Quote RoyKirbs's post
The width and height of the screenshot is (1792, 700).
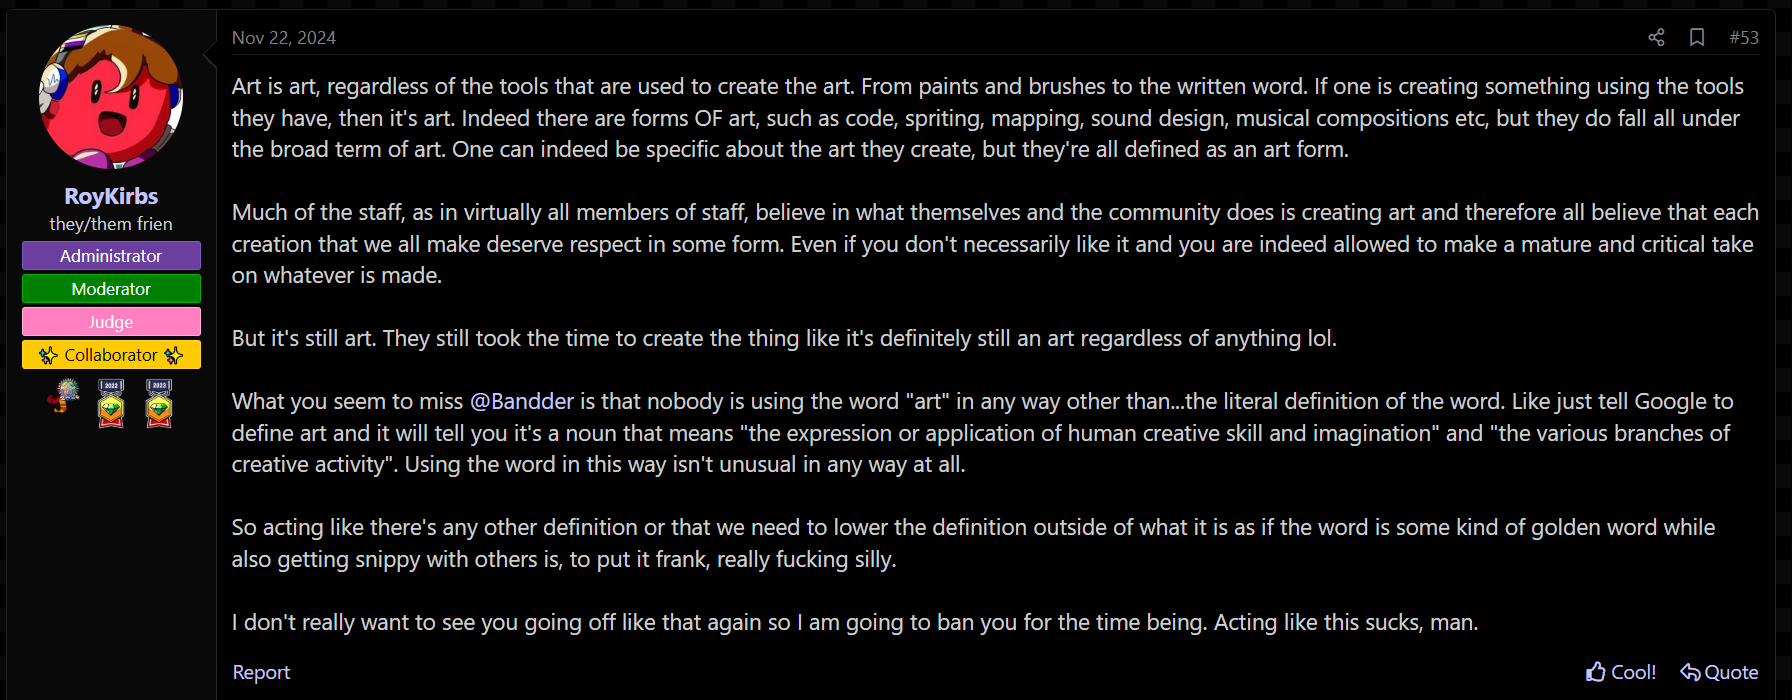(1719, 672)
